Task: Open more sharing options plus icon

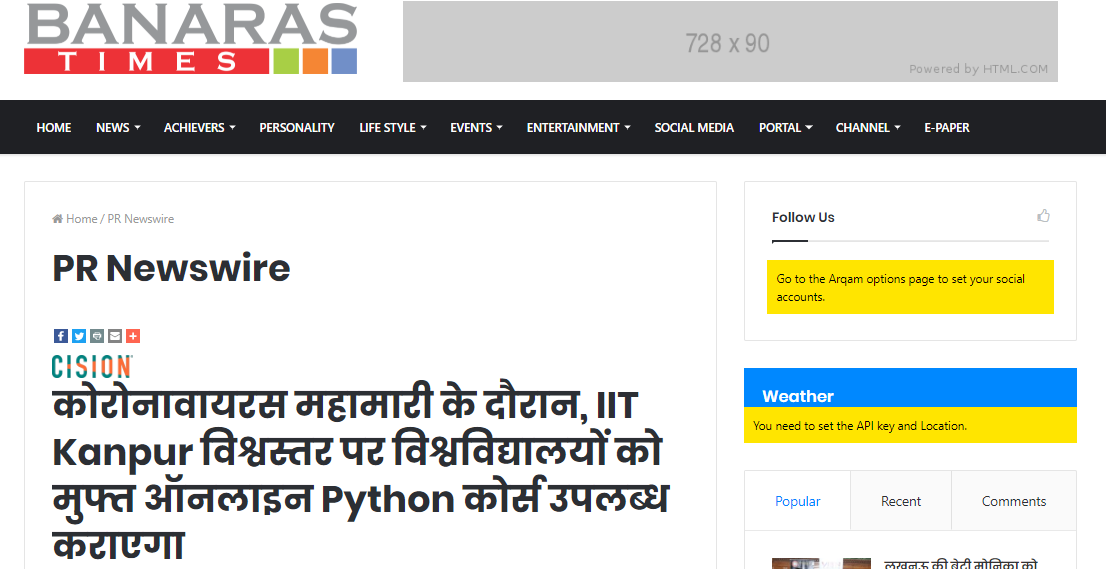Action: coord(133,336)
